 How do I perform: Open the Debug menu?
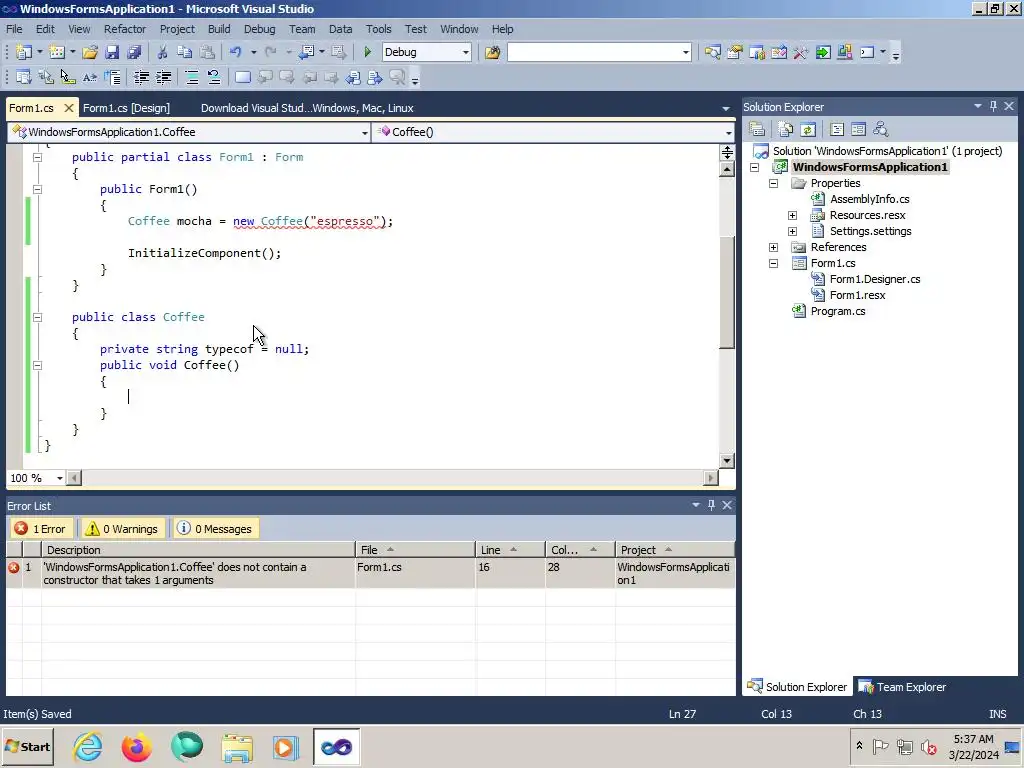click(x=259, y=29)
